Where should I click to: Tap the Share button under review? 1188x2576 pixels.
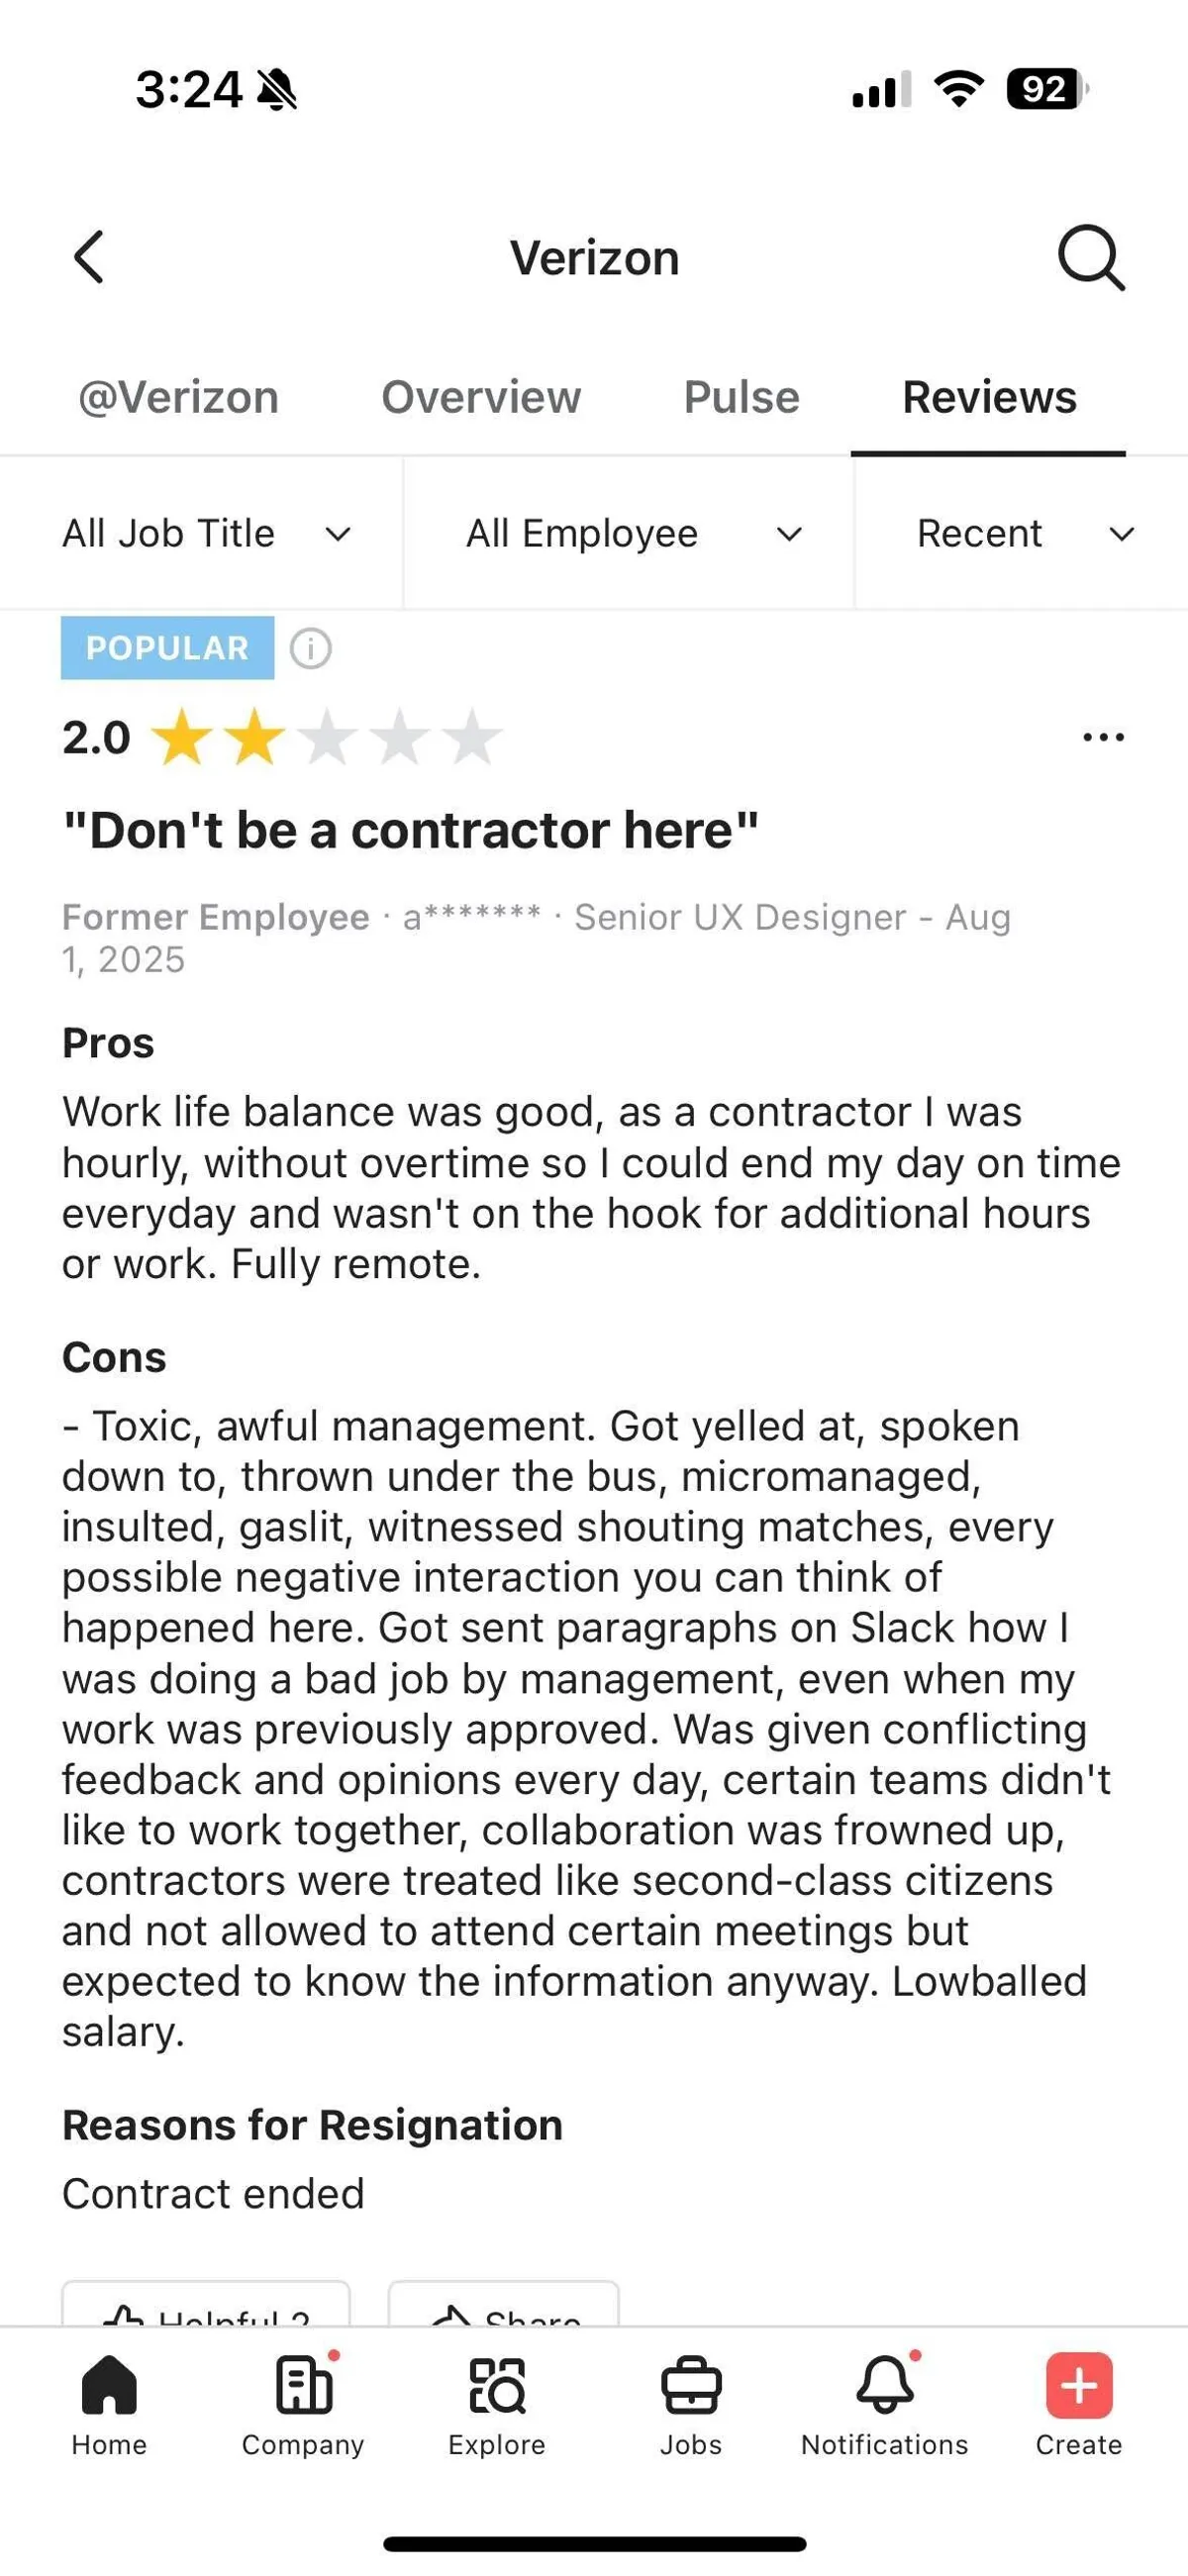(x=504, y=2310)
